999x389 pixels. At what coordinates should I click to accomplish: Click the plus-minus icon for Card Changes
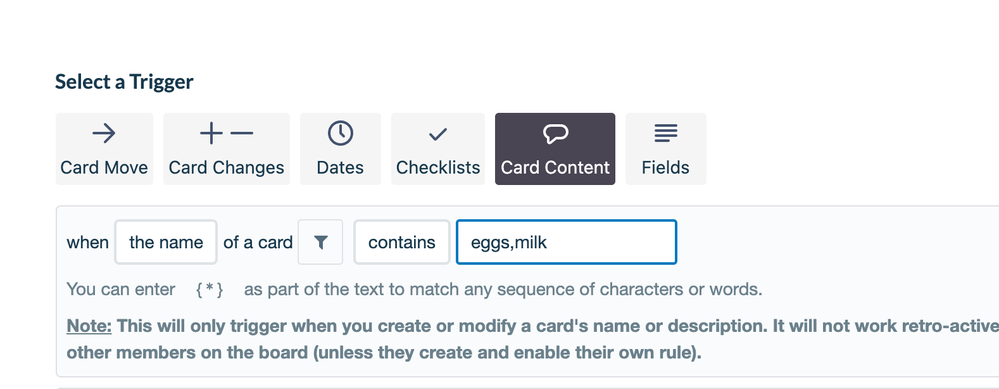click(x=226, y=133)
